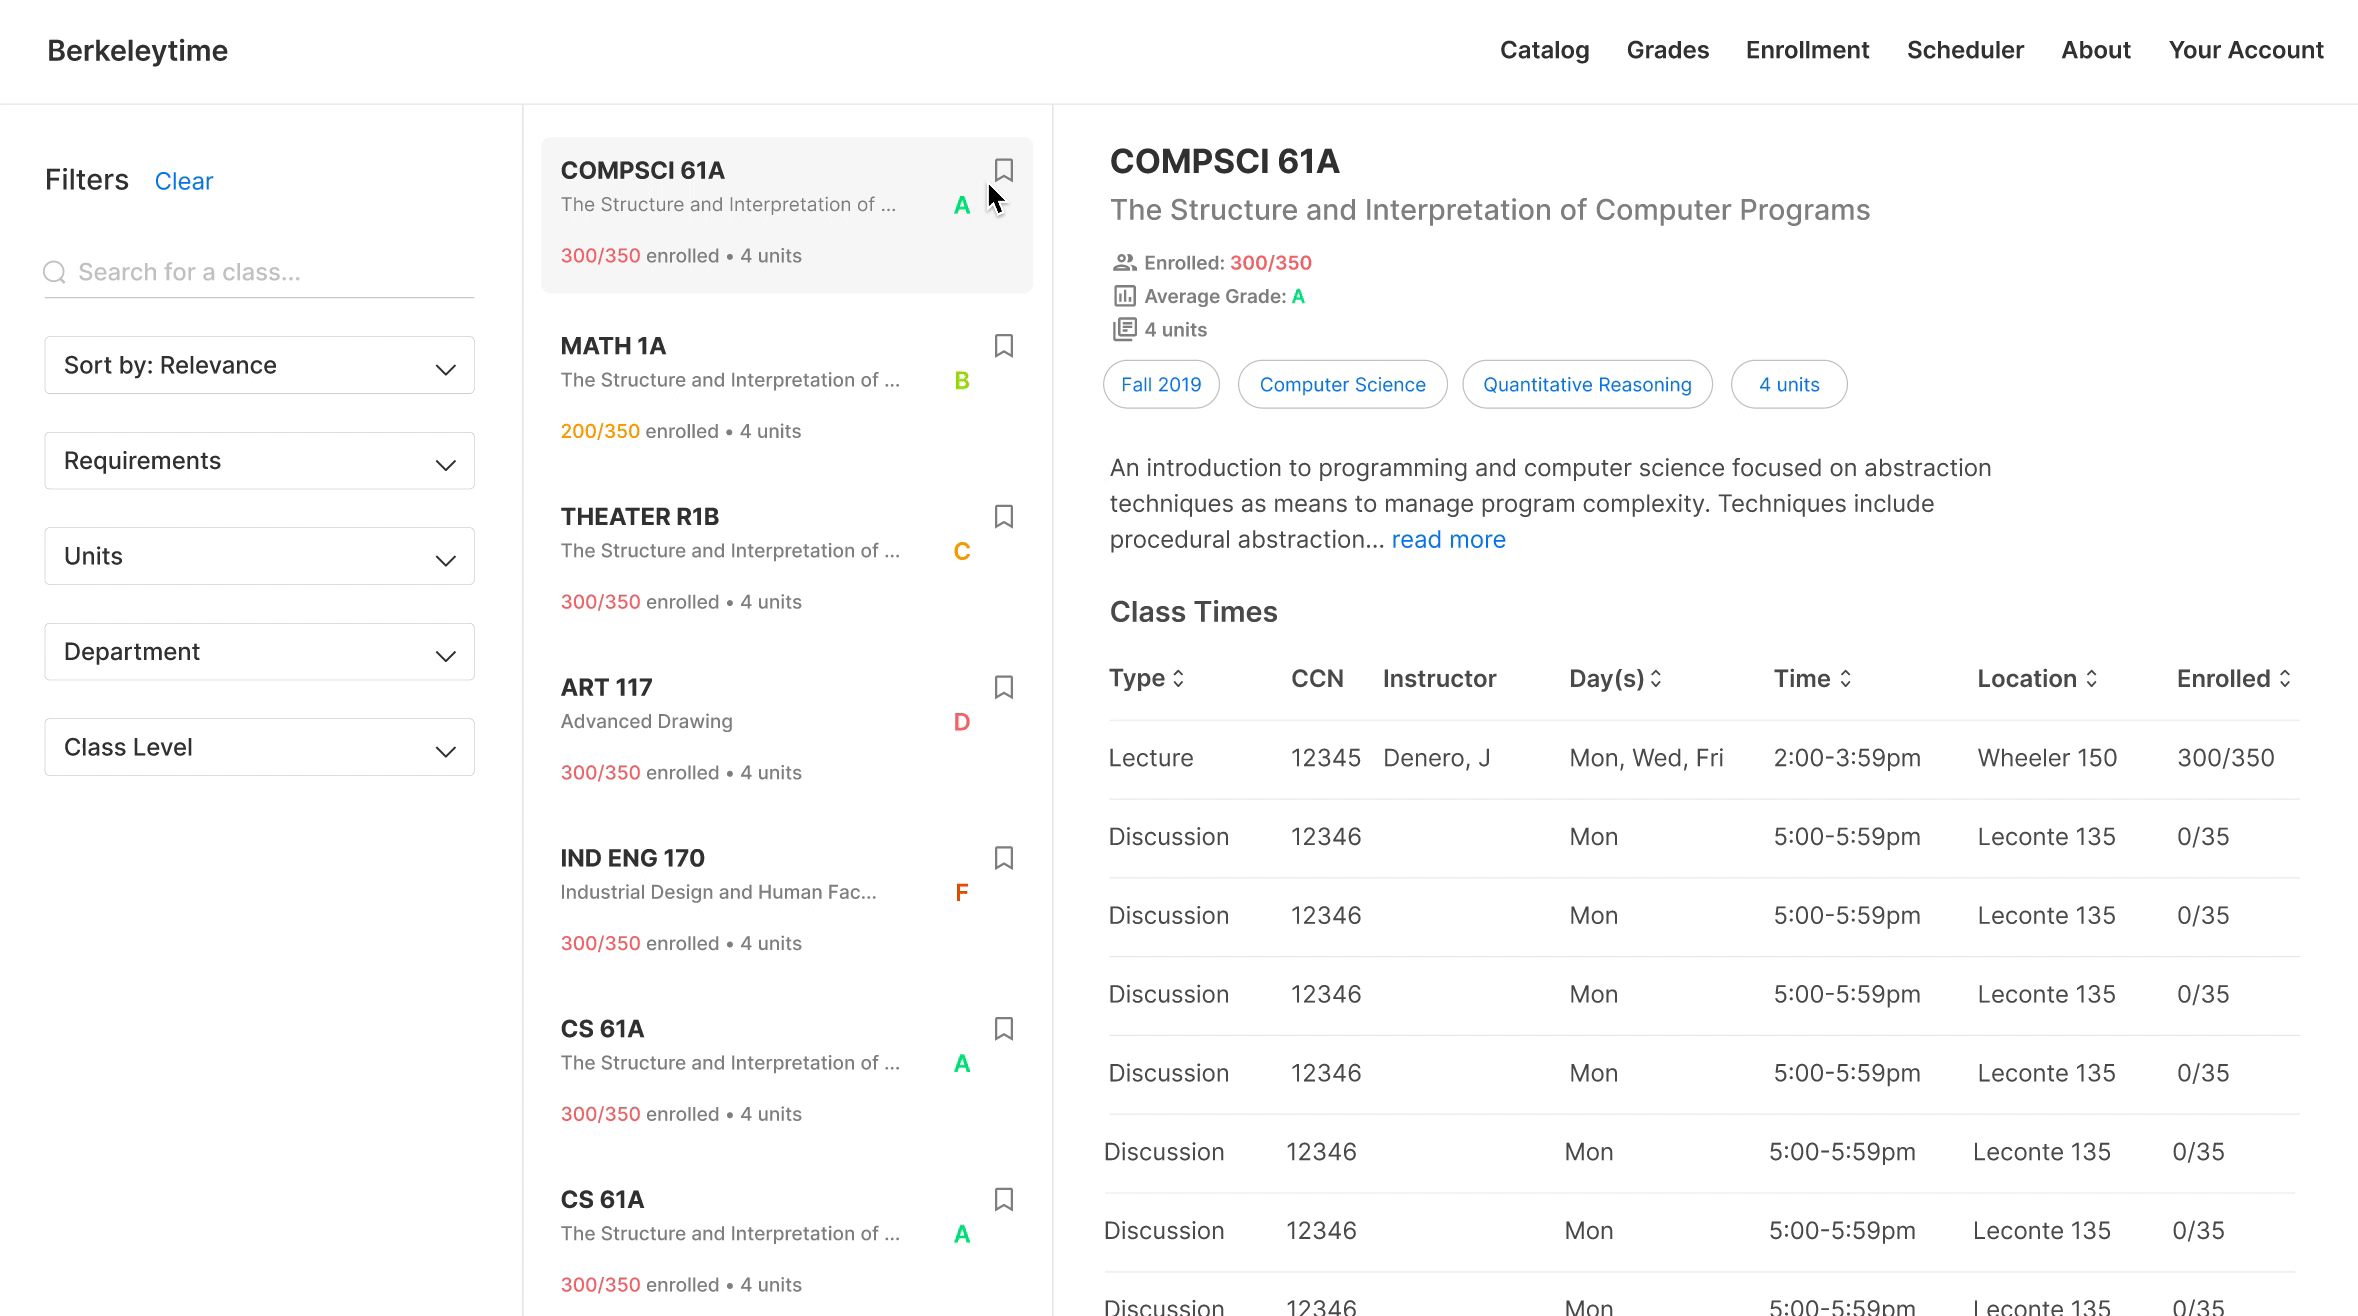Bookmark the THEATER R1B course
This screenshot has width=2358, height=1316.
pyautogui.click(x=1004, y=517)
